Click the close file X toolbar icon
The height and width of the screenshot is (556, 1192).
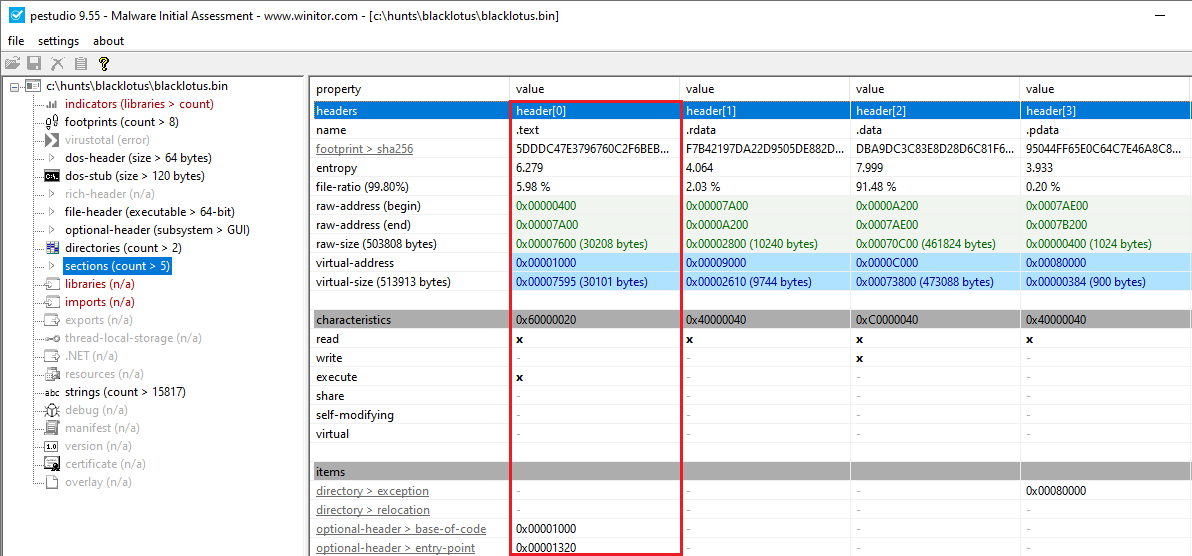click(57, 63)
